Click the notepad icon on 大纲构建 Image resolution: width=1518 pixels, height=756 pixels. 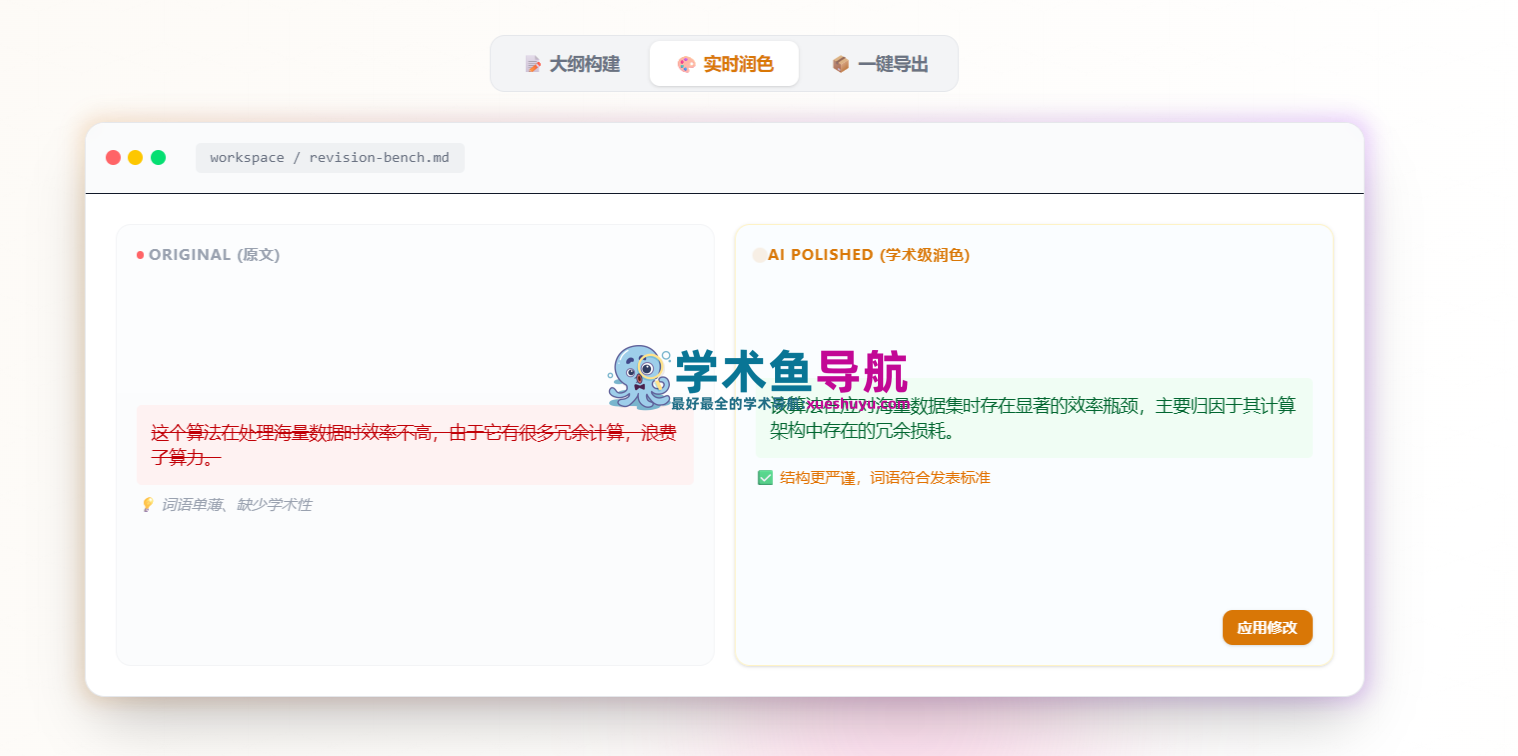pos(533,64)
